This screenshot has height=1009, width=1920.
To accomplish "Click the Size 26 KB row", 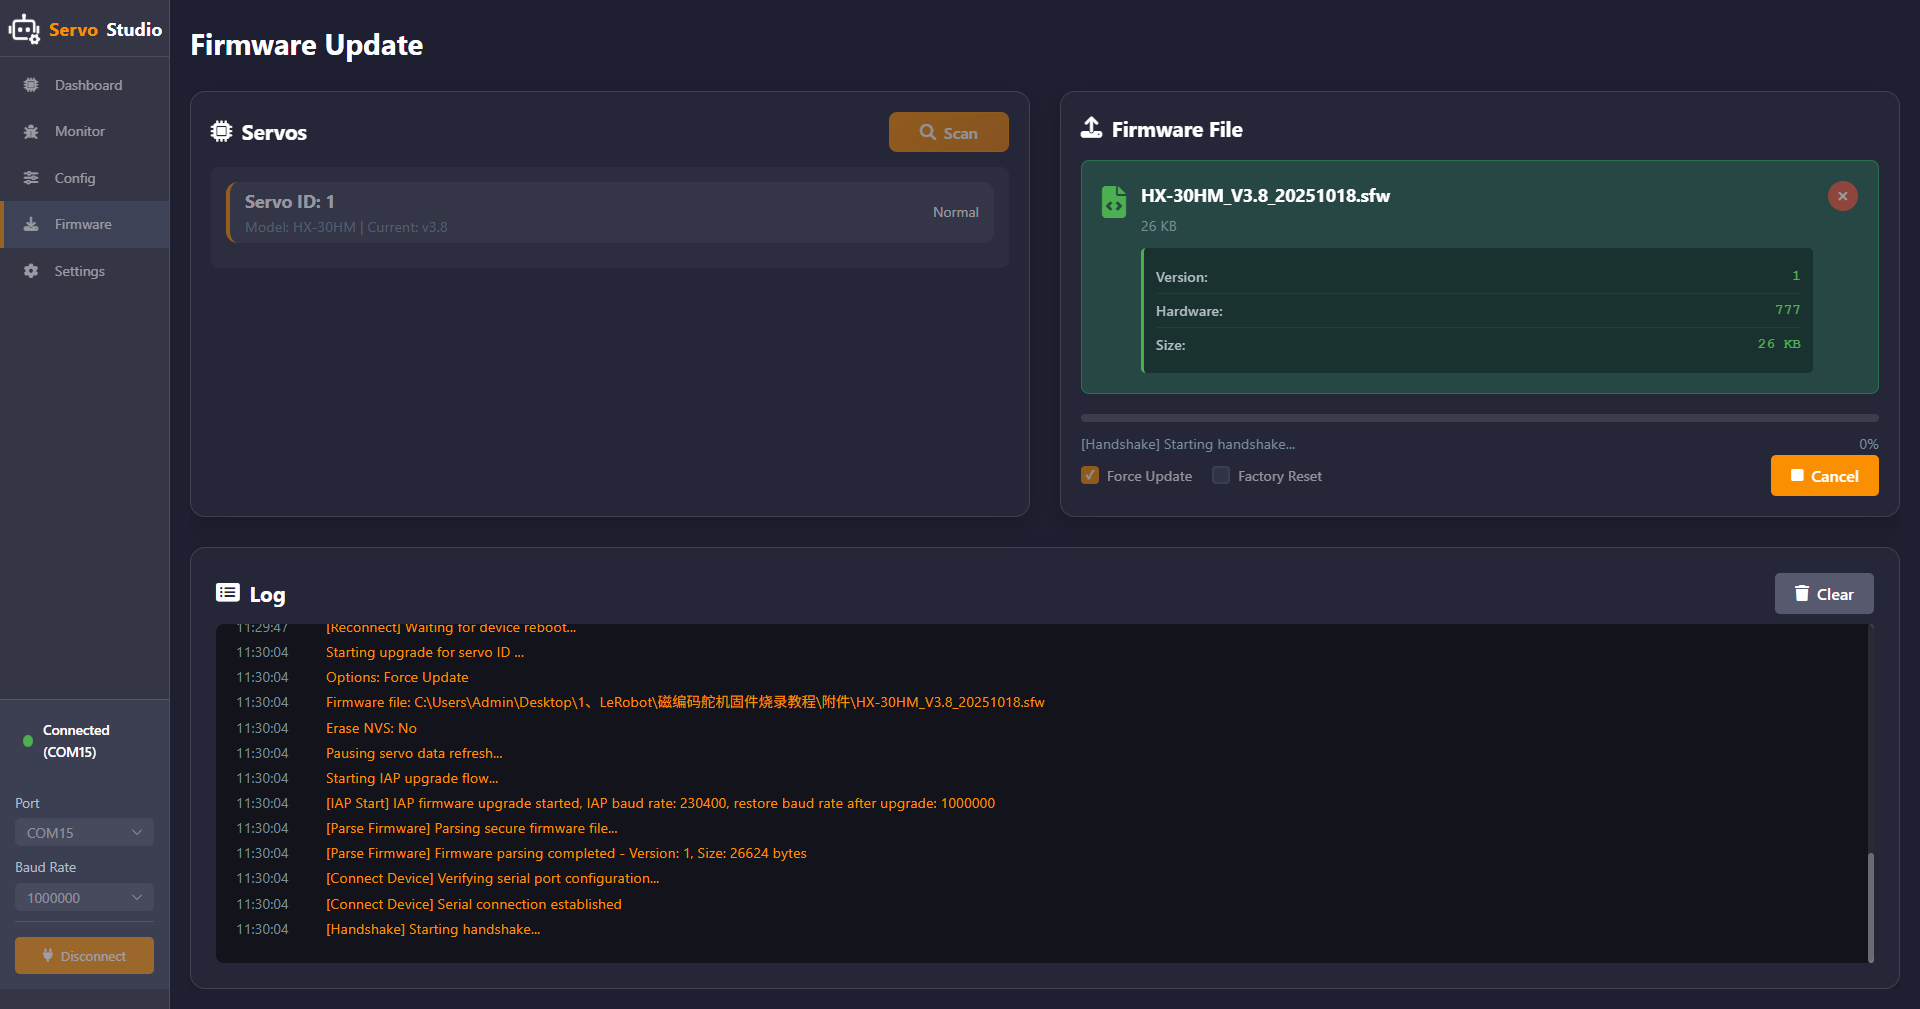I will tap(1478, 345).
